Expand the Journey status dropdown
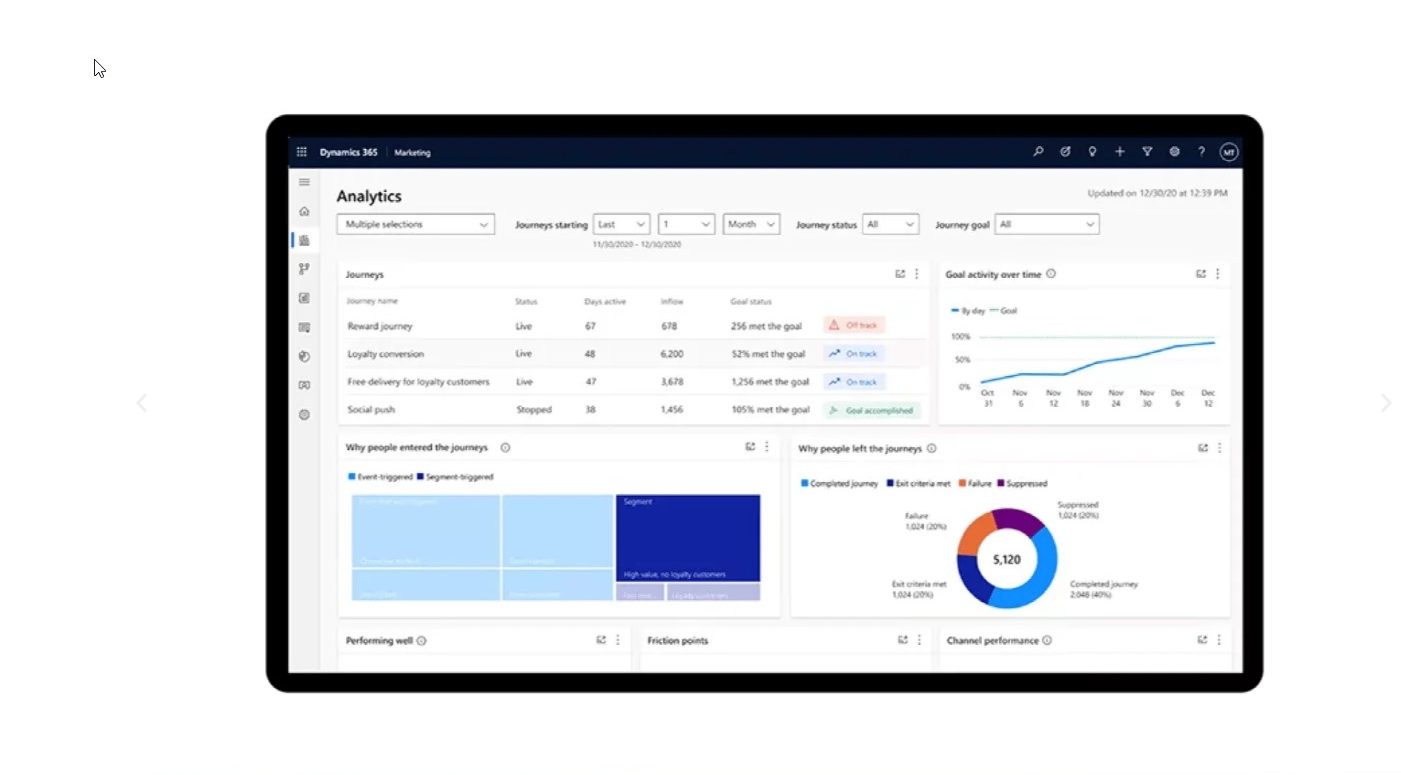The height and width of the screenshot is (775, 1401). click(x=890, y=225)
